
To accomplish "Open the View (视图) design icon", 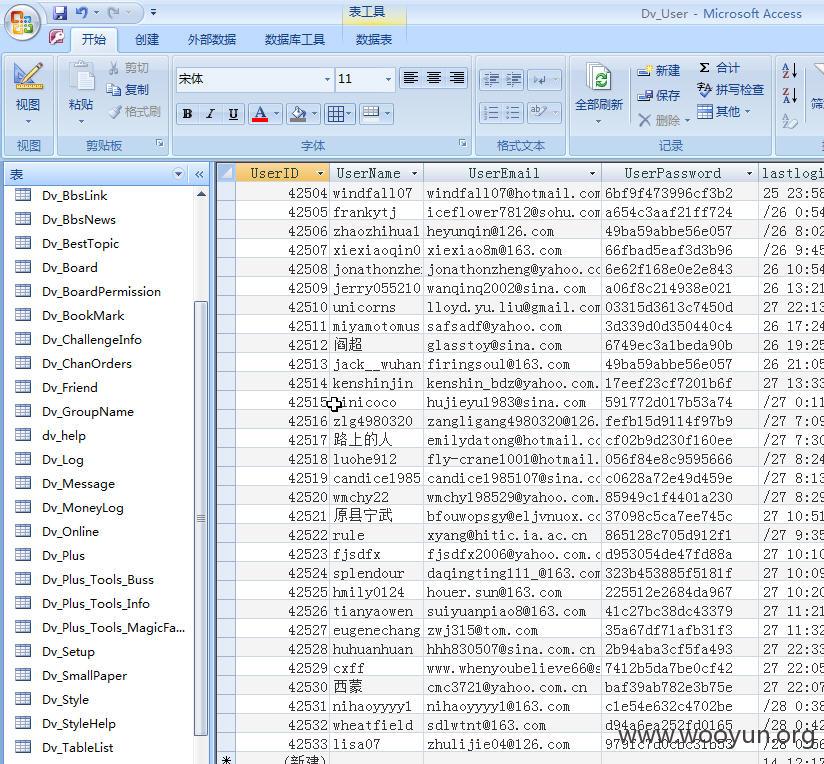I will click(x=28, y=77).
